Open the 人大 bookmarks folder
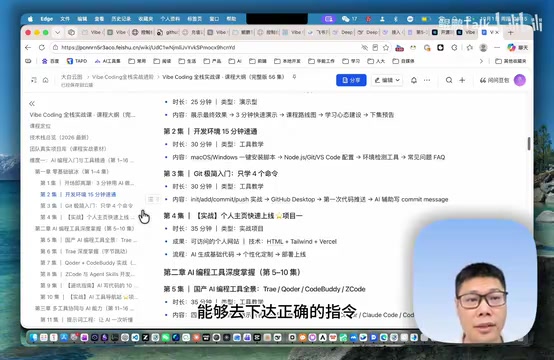 tap(376, 61)
